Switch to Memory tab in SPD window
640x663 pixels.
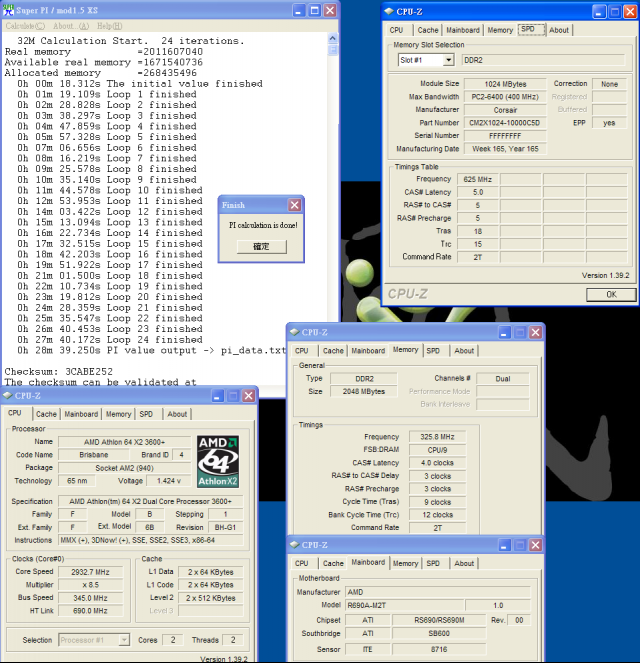point(500,30)
